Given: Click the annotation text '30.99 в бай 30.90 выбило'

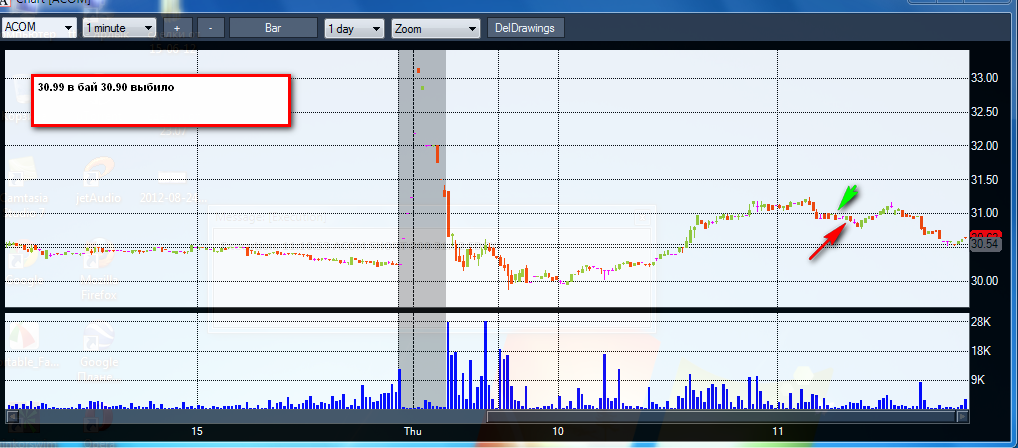Looking at the screenshot, I should pyautogui.click(x=106, y=87).
